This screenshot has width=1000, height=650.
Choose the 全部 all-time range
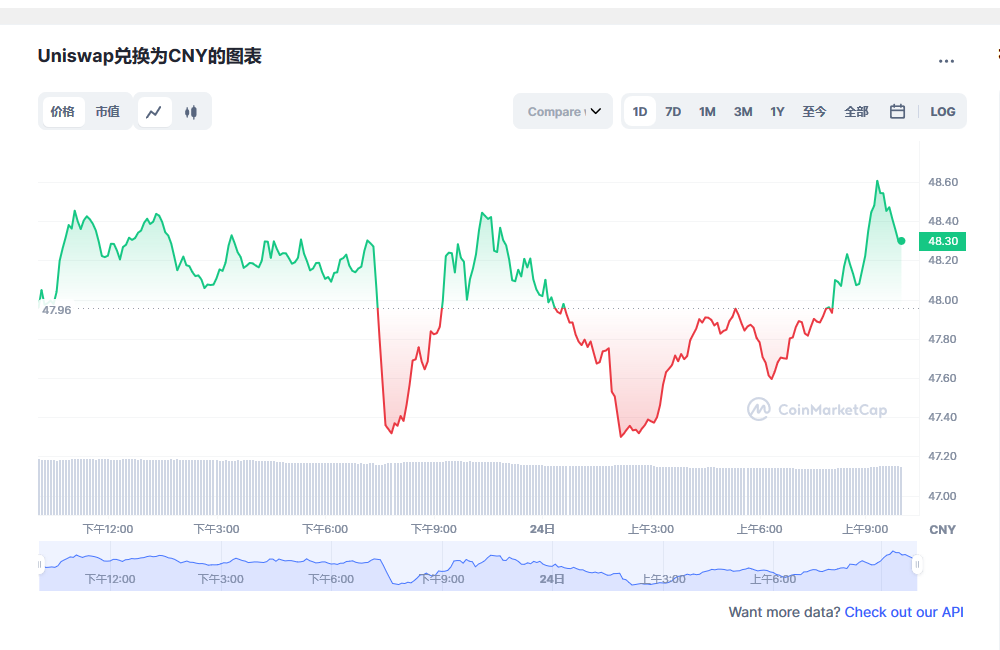pos(856,112)
